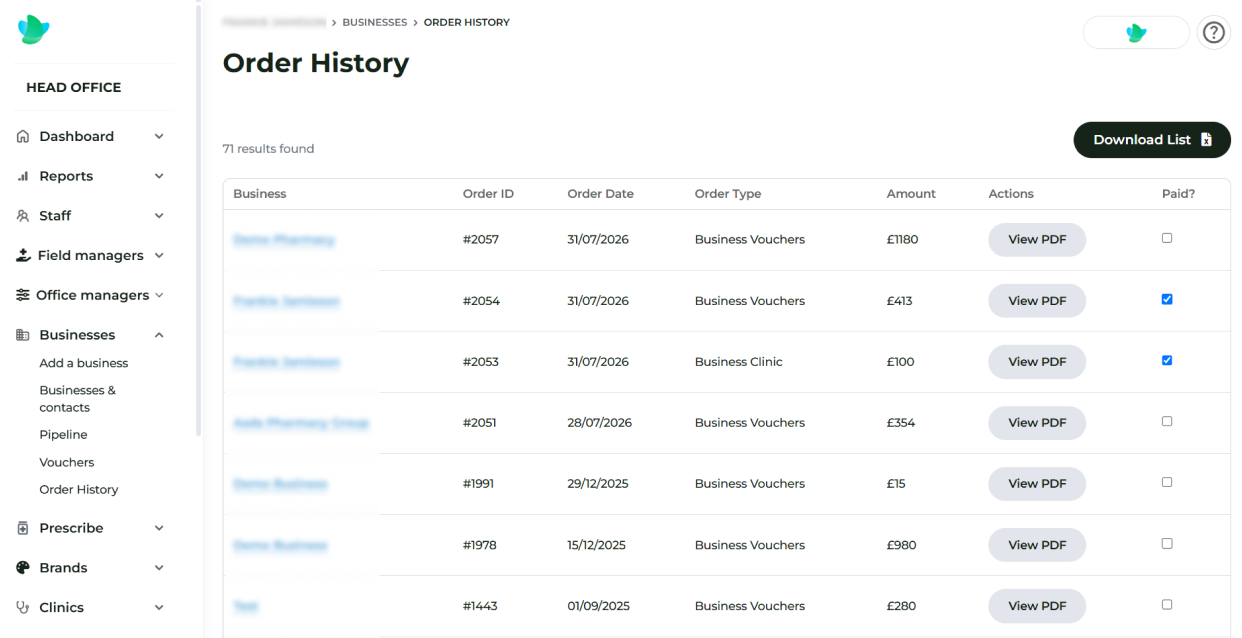View PDF for order #2054

1037,301
